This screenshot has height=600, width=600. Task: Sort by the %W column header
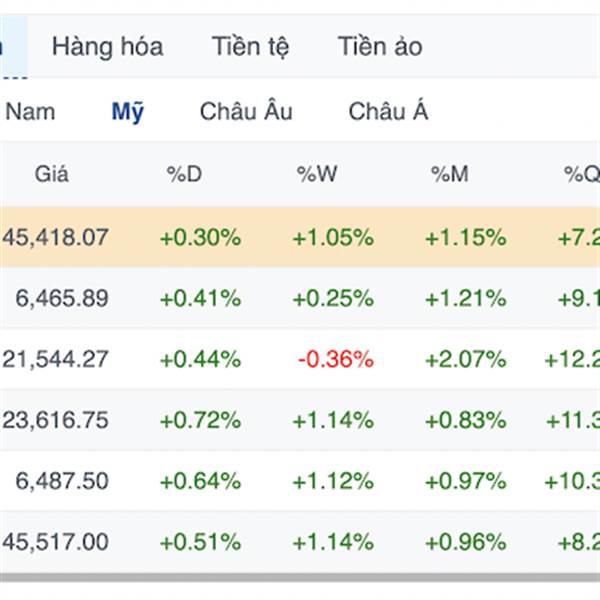click(x=317, y=174)
